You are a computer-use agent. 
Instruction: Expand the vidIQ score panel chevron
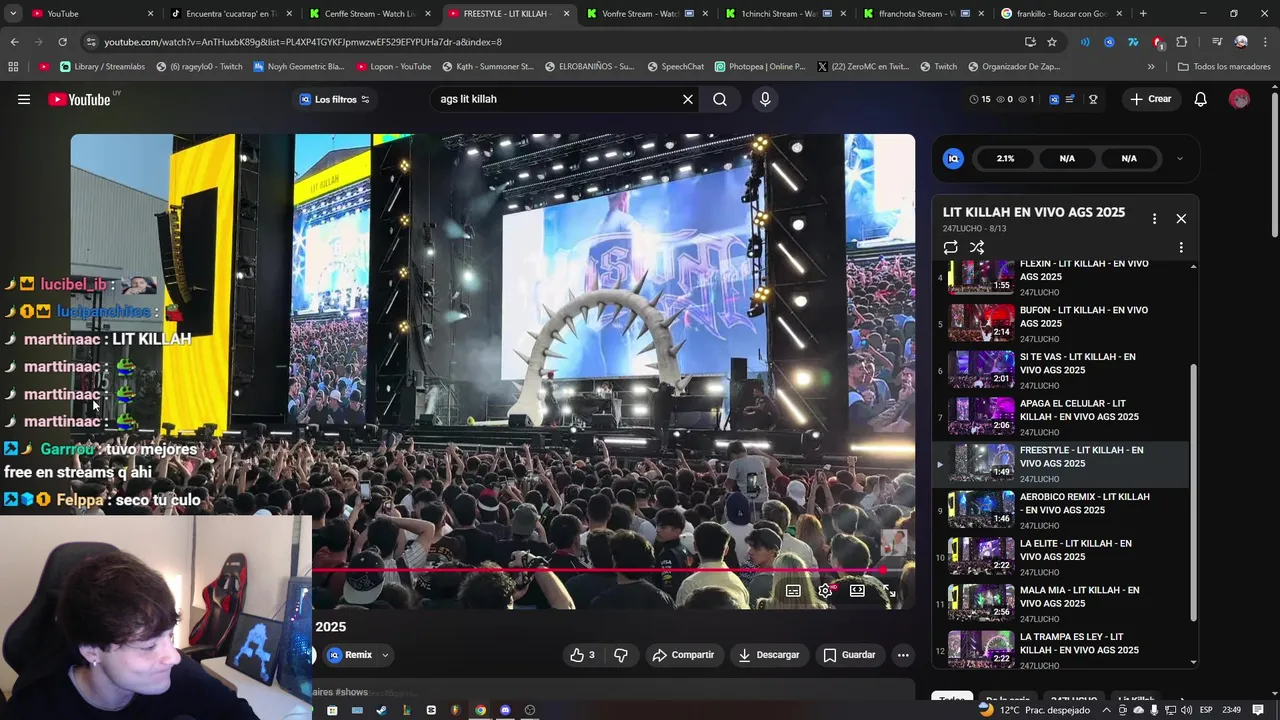tap(1180, 158)
